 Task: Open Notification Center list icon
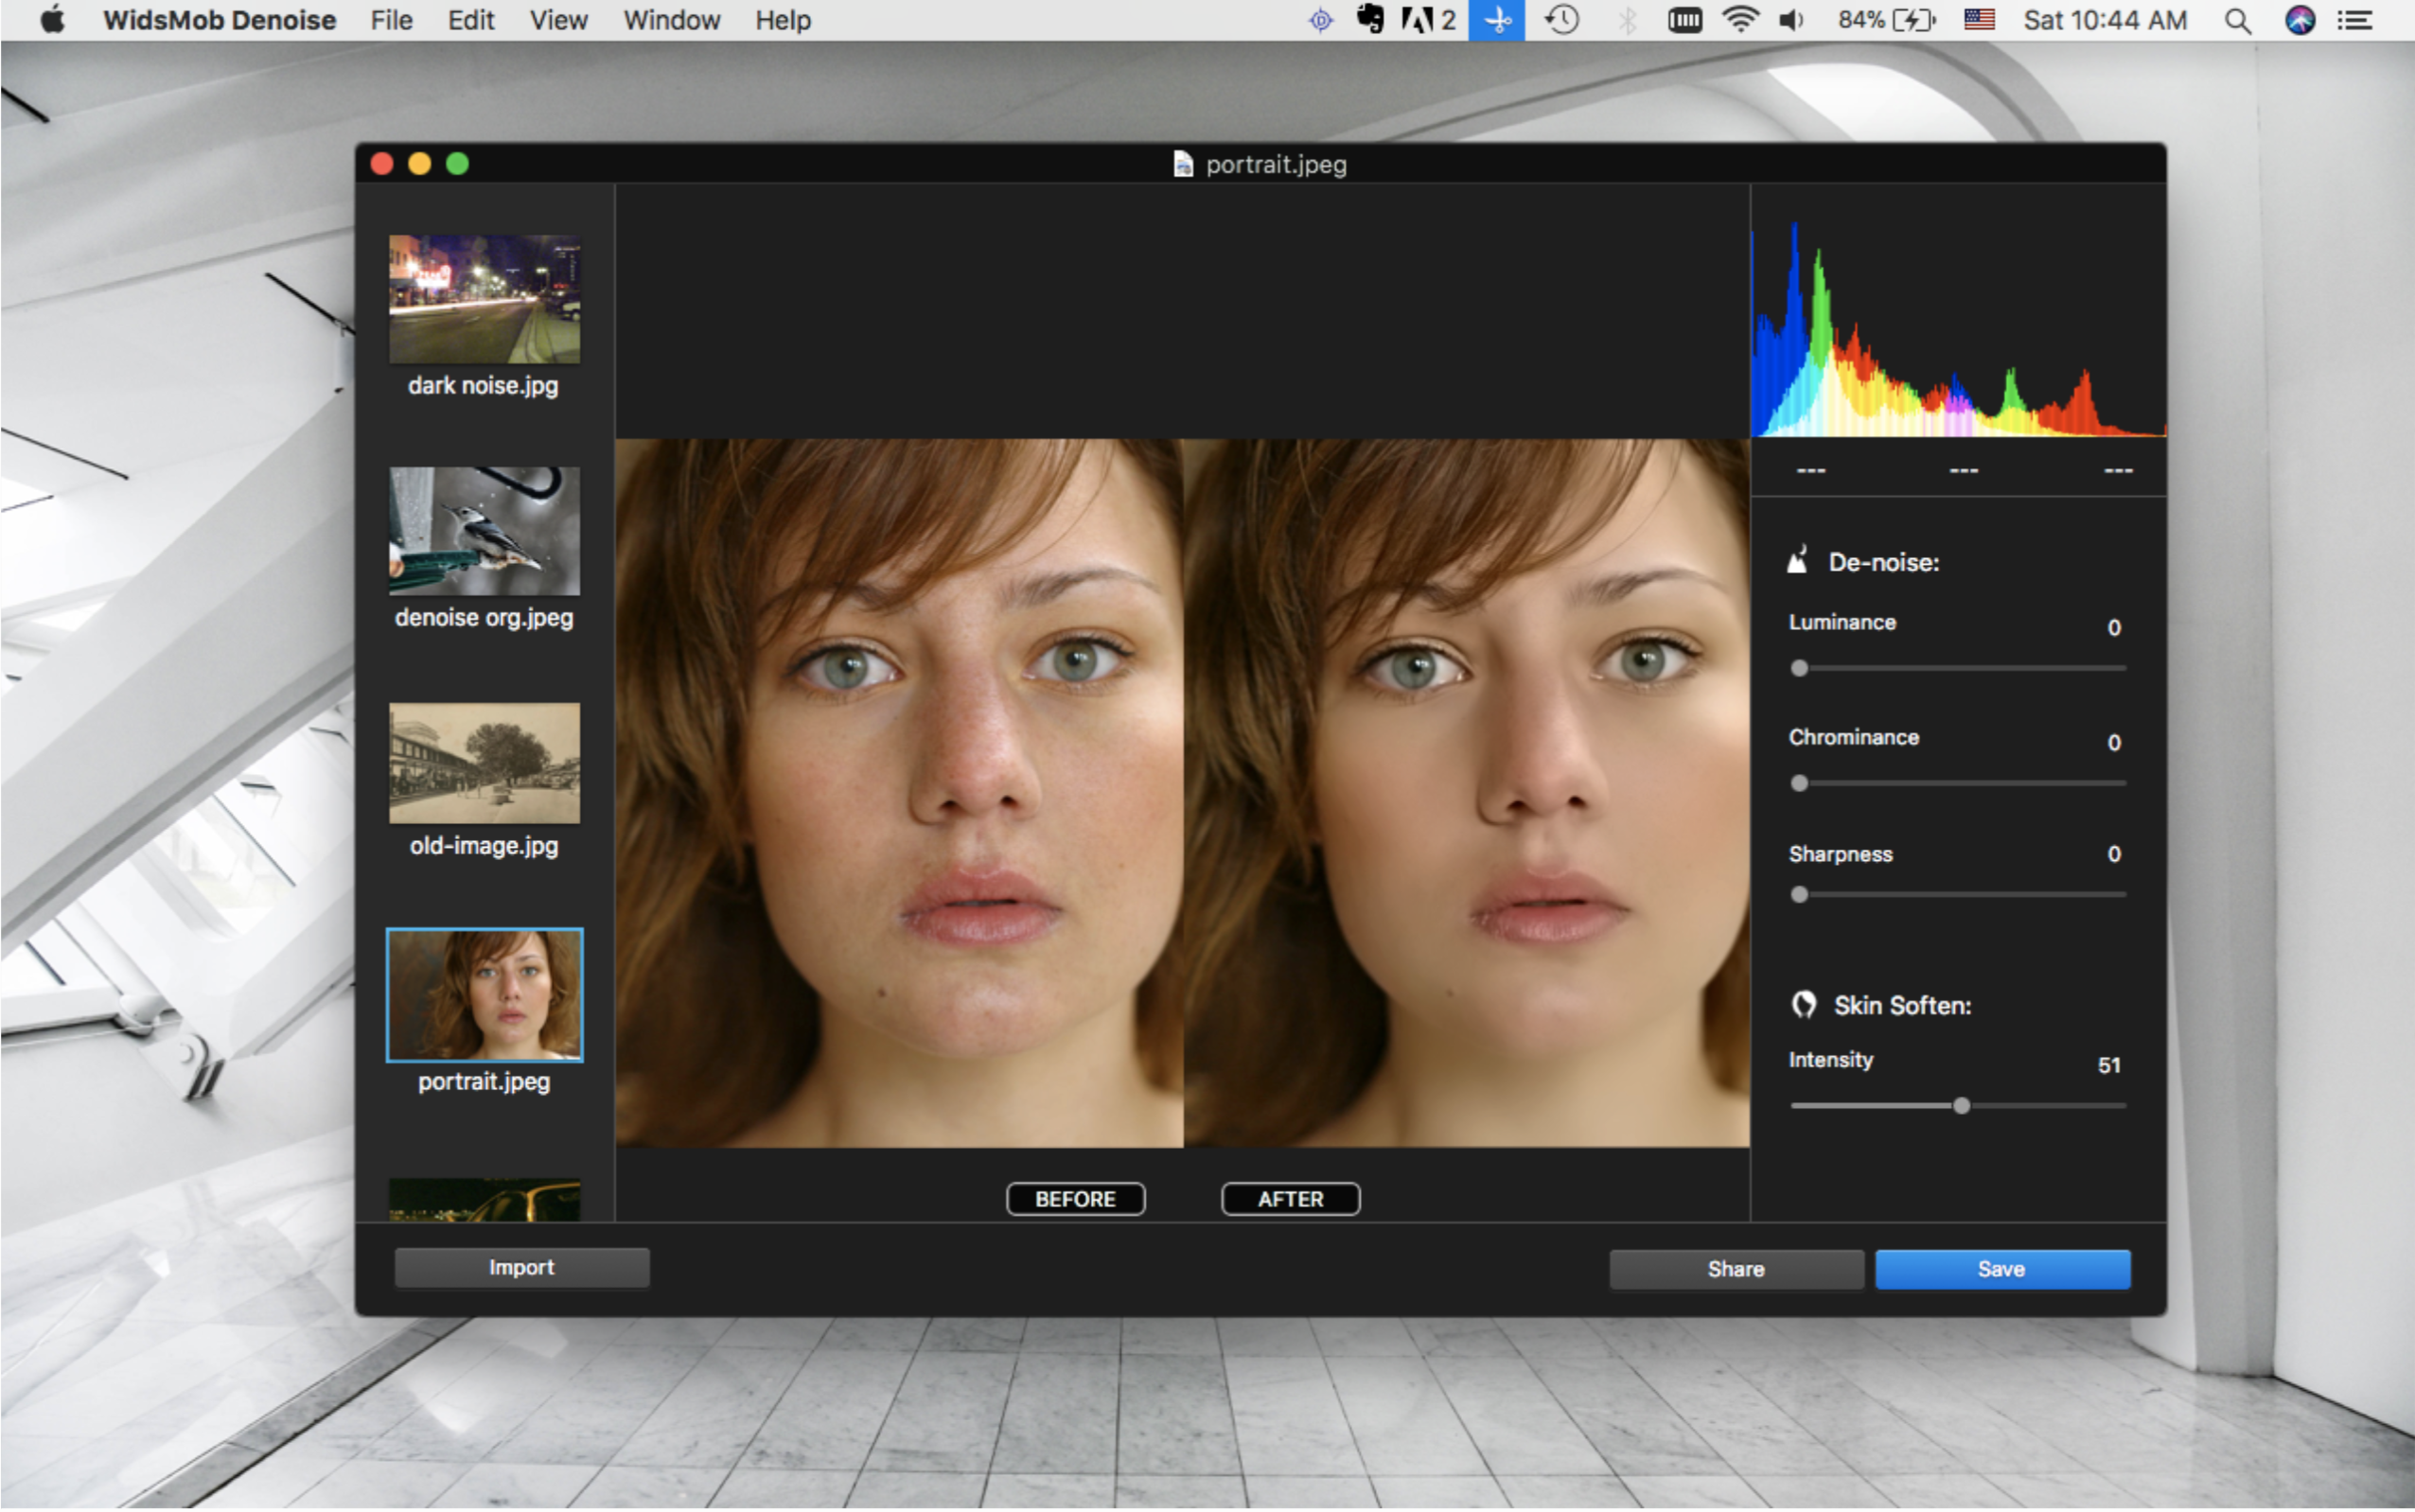2356,21
